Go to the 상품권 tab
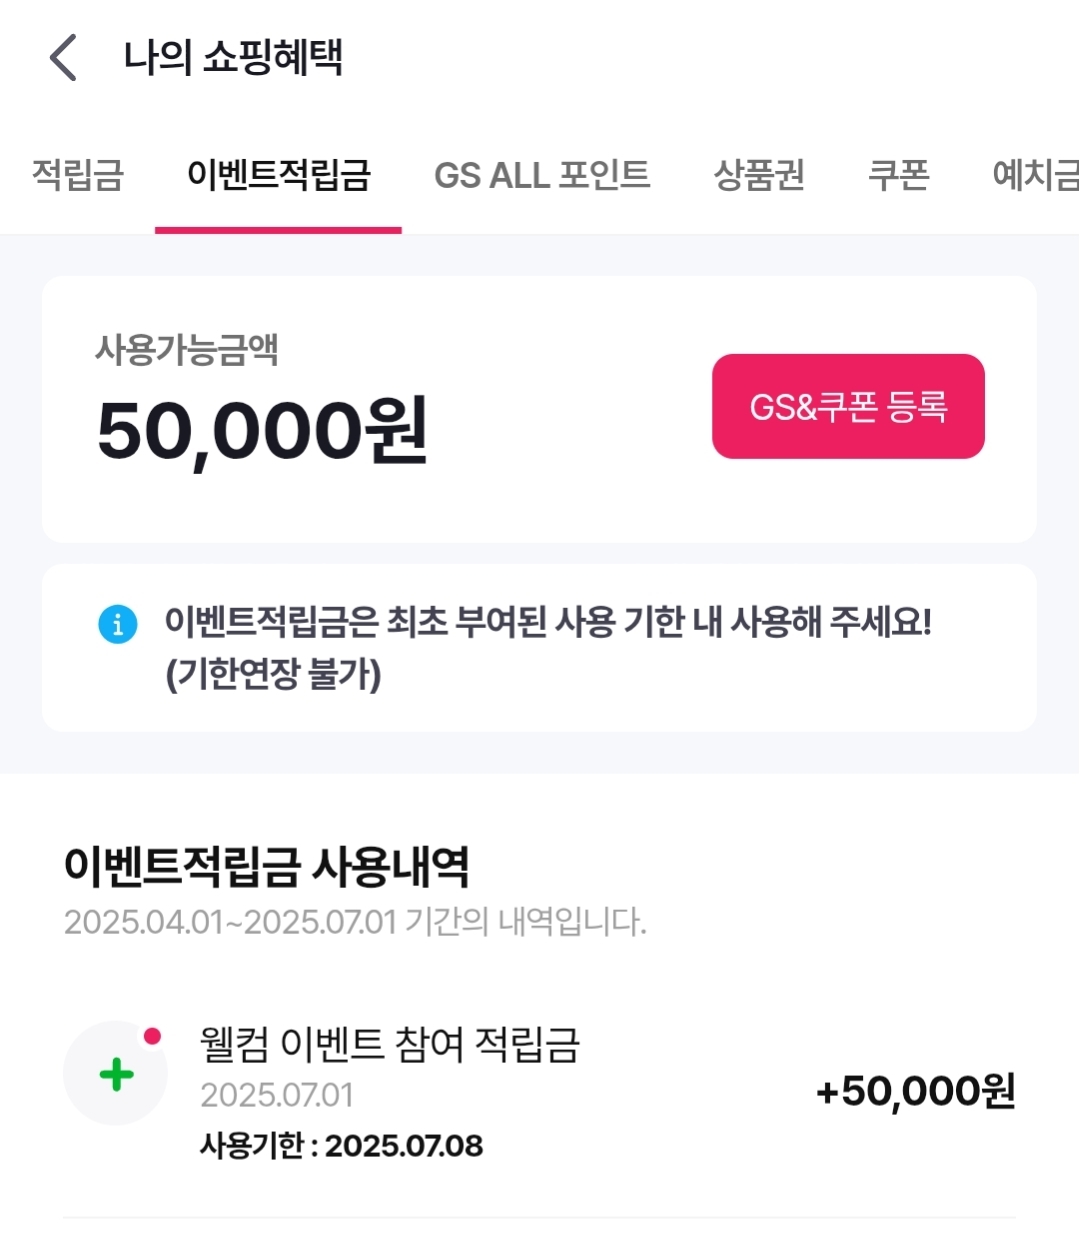Screen dimensions: 1080x1234 tap(759, 175)
